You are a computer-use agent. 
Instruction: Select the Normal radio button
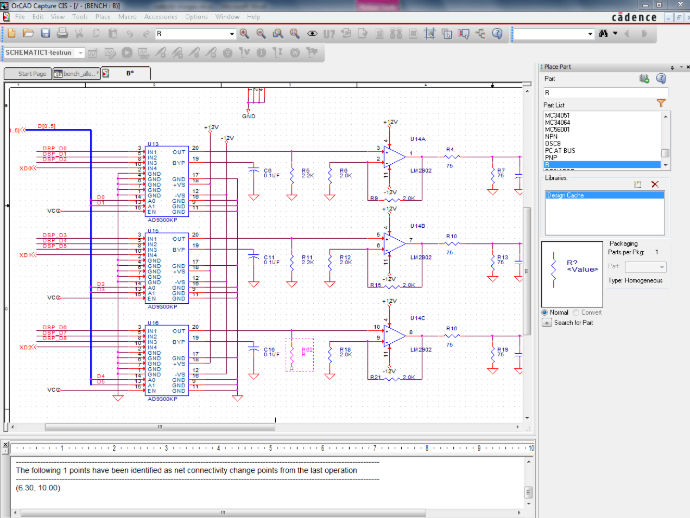pyautogui.click(x=545, y=312)
